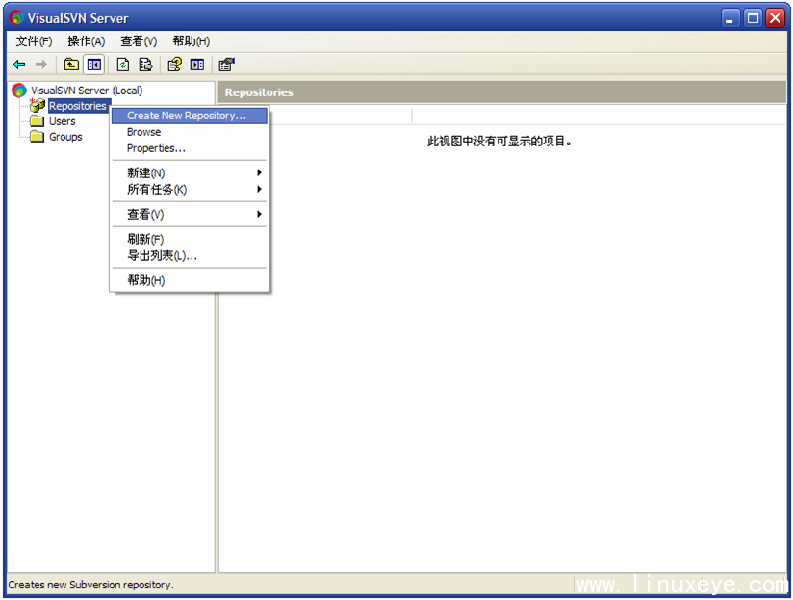The width and height of the screenshot is (793, 600).
Task: Open the 文件(F) menu
Action: point(33,41)
